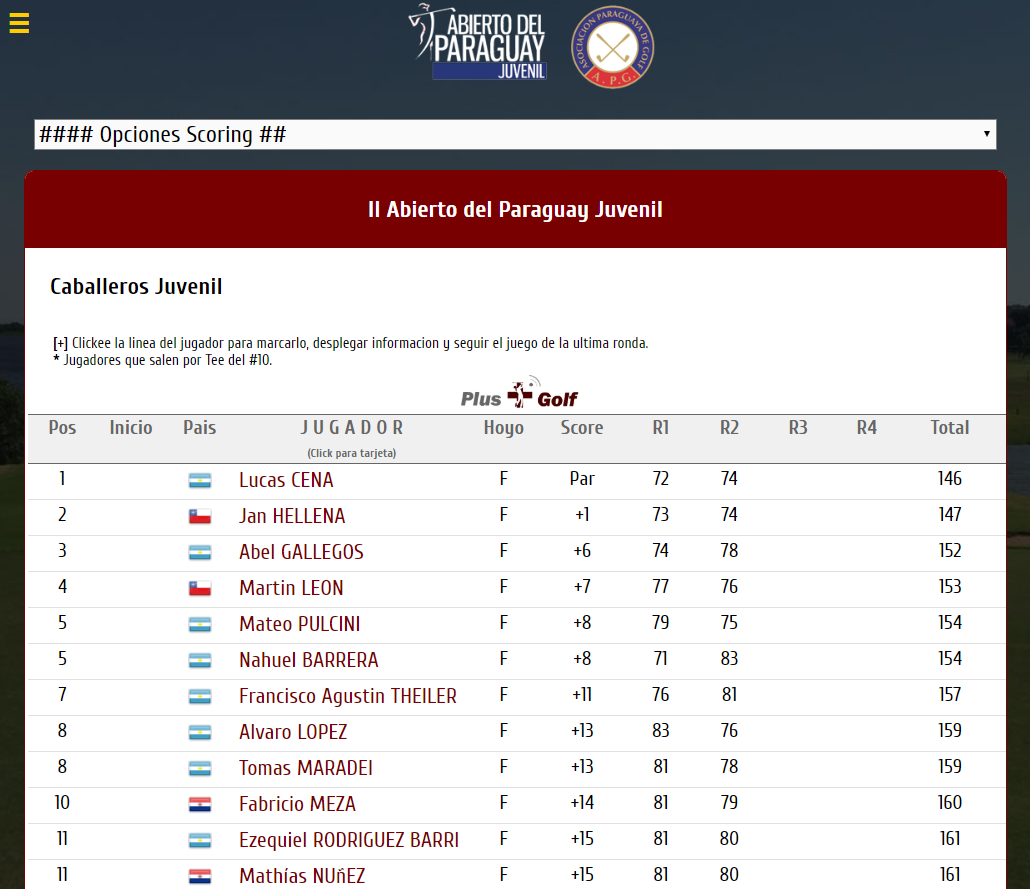Click the Plus Golf logo
Viewport: 1030px width, 889px height.
519,396
